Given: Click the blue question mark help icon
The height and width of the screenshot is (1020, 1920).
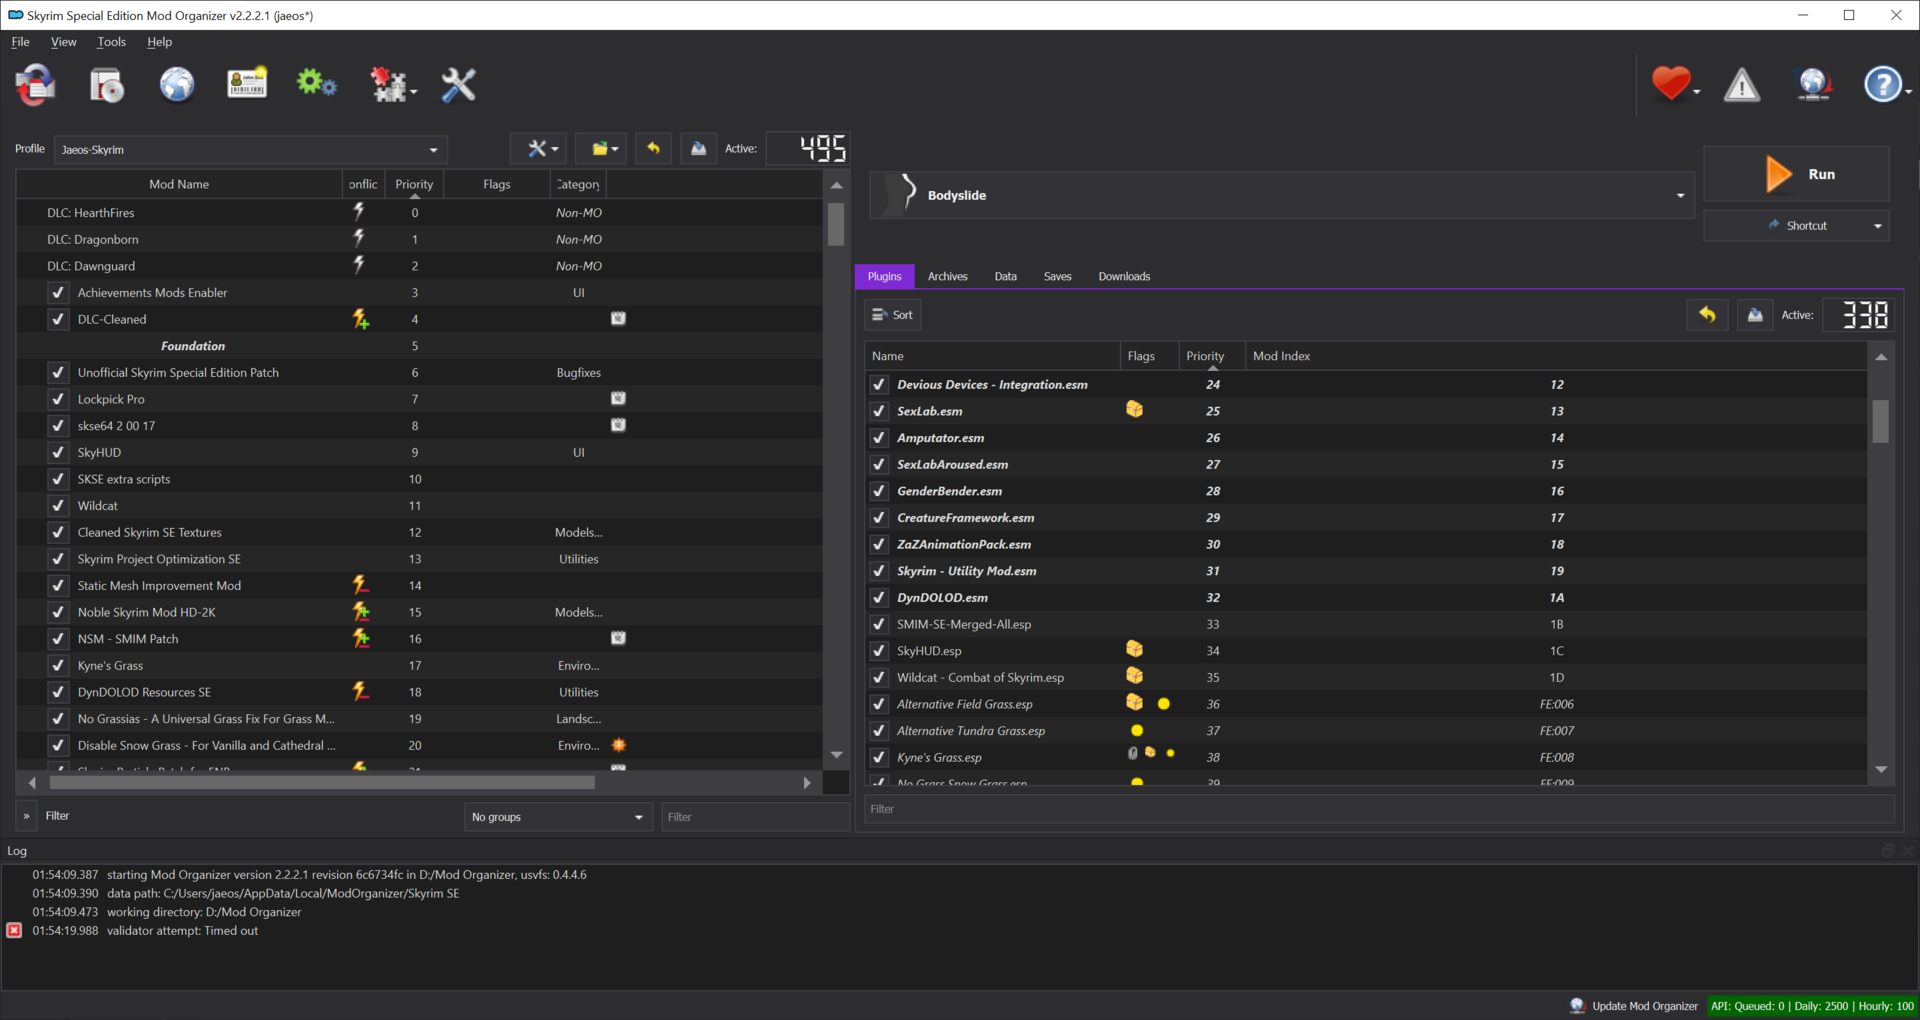Looking at the screenshot, I should [1884, 84].
